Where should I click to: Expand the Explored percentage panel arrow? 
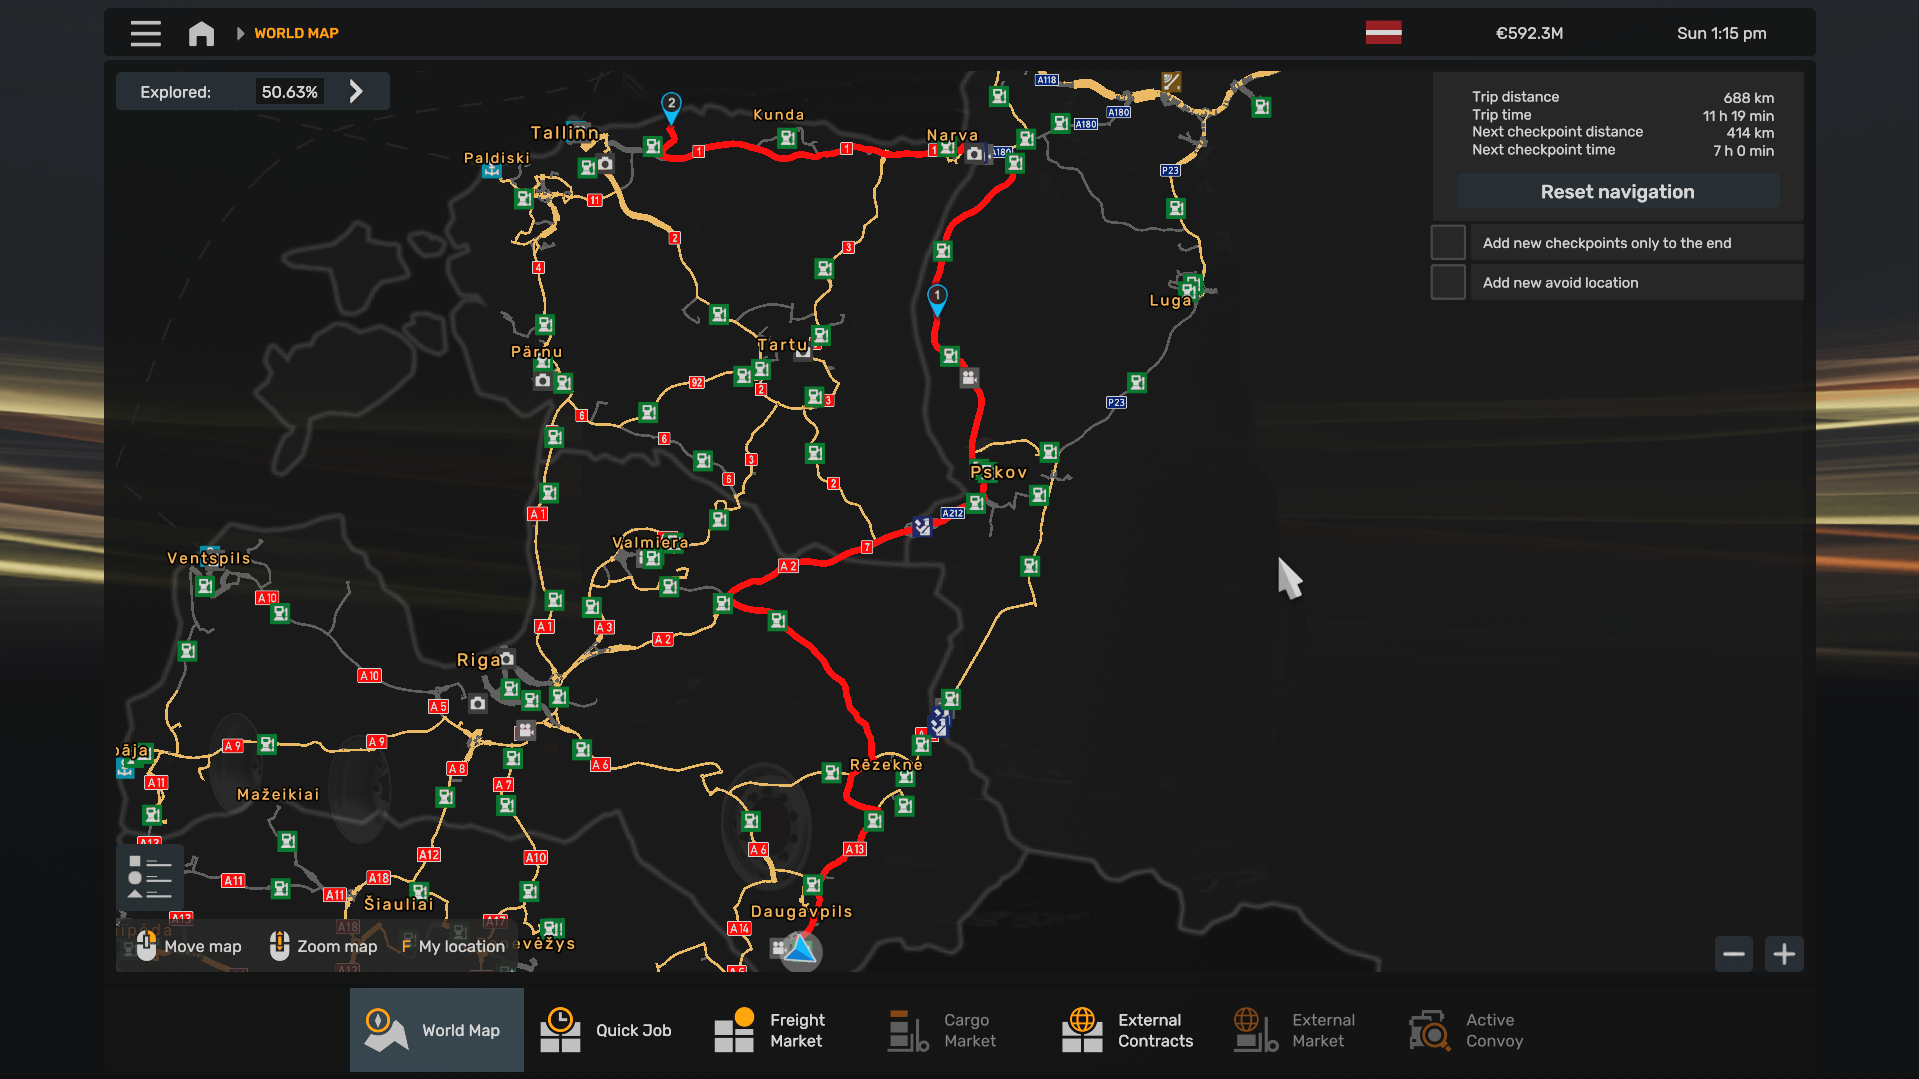pyautogui.click(x=356, y=92)
